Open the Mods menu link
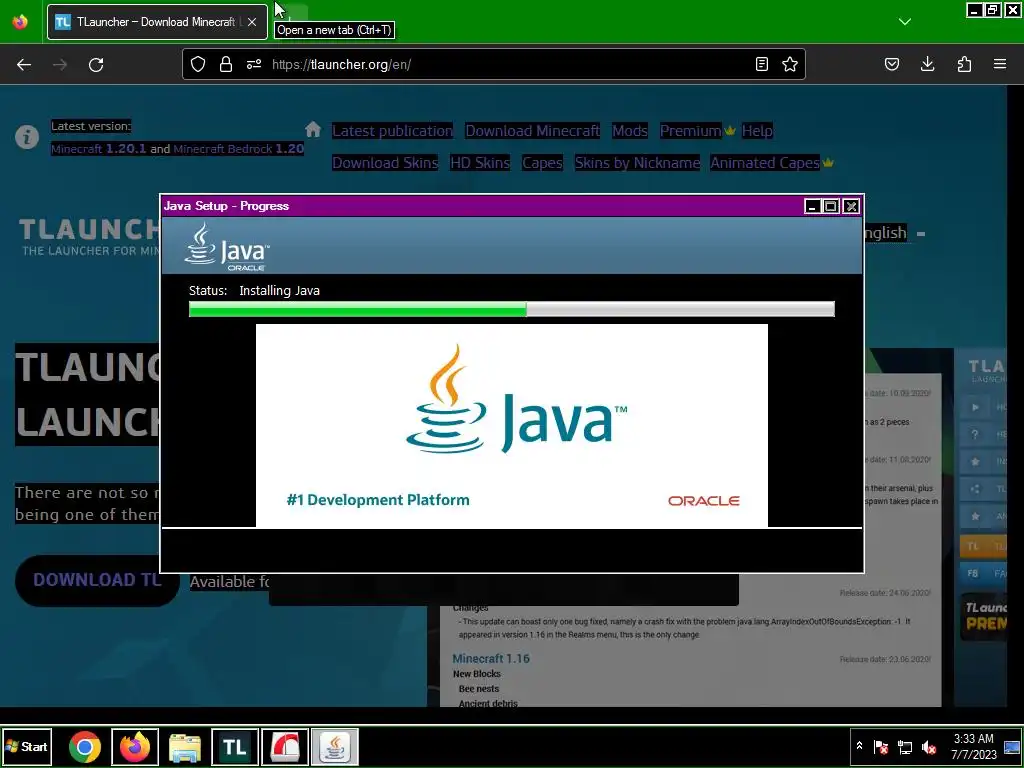1024x768 pixels. 630,131
